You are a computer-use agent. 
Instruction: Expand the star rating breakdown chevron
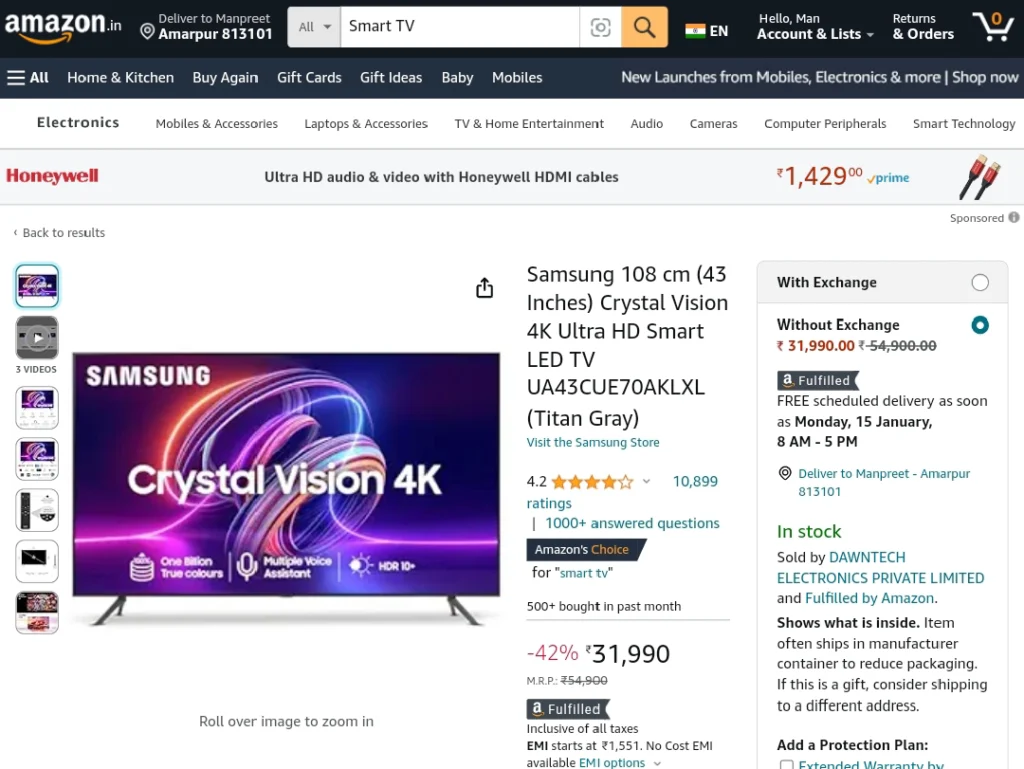[646, 482]
